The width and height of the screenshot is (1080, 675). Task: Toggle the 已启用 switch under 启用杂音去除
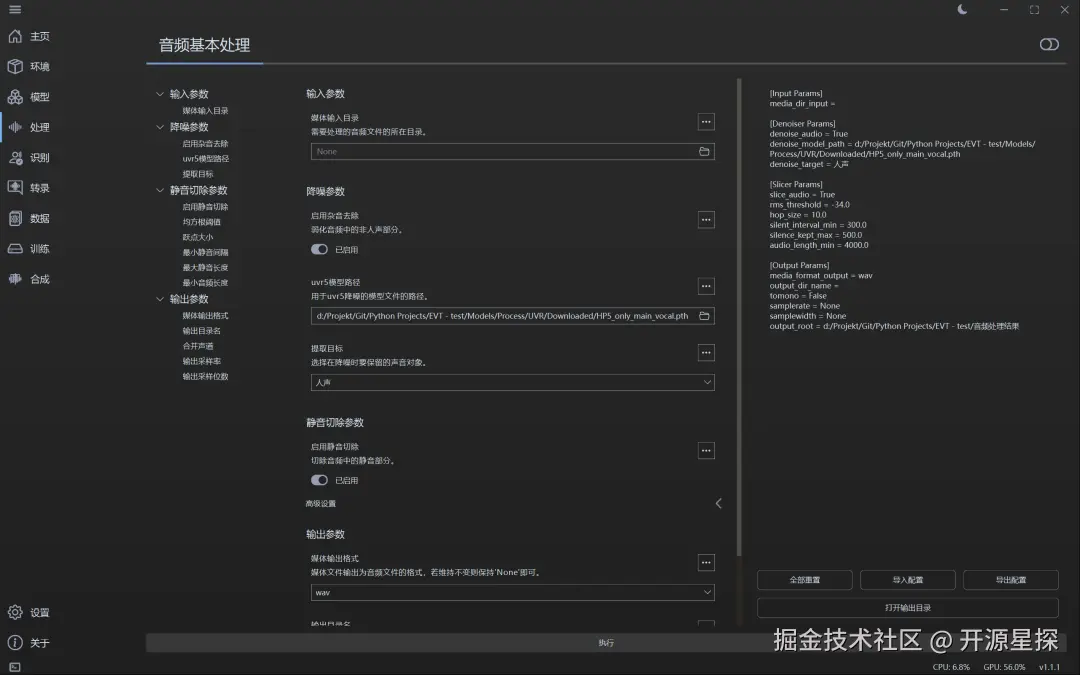point(318,248)
